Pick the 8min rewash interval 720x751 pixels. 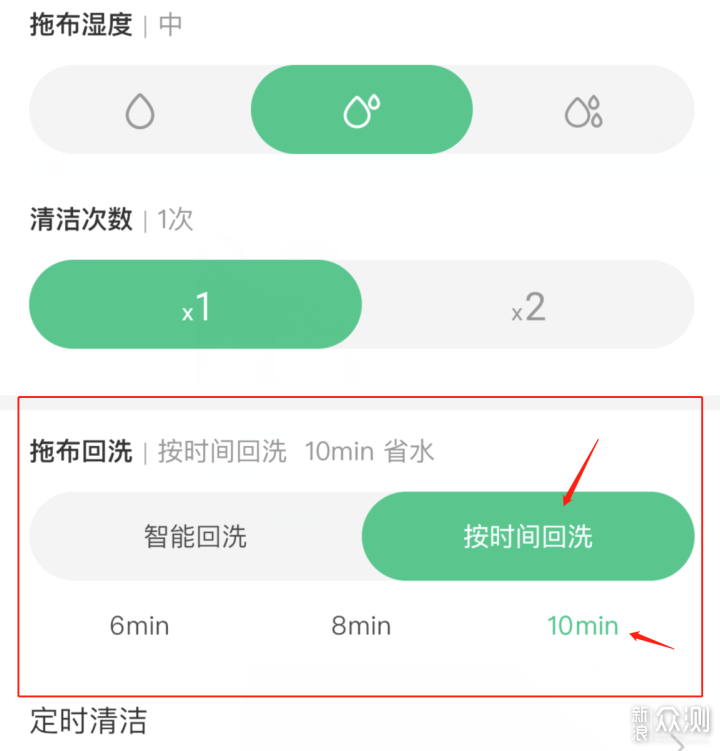(x=361, y=626)
